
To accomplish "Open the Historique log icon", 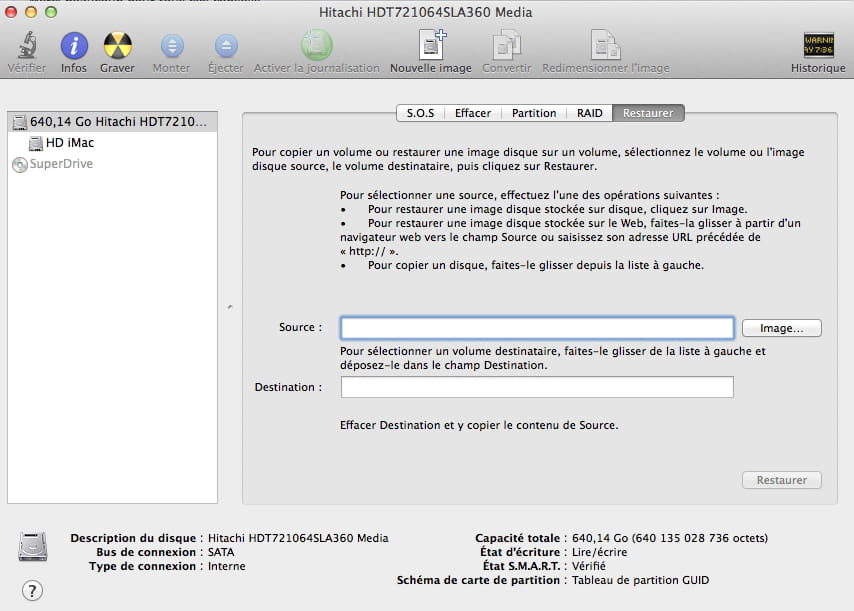I will click(x=818, y=45).
